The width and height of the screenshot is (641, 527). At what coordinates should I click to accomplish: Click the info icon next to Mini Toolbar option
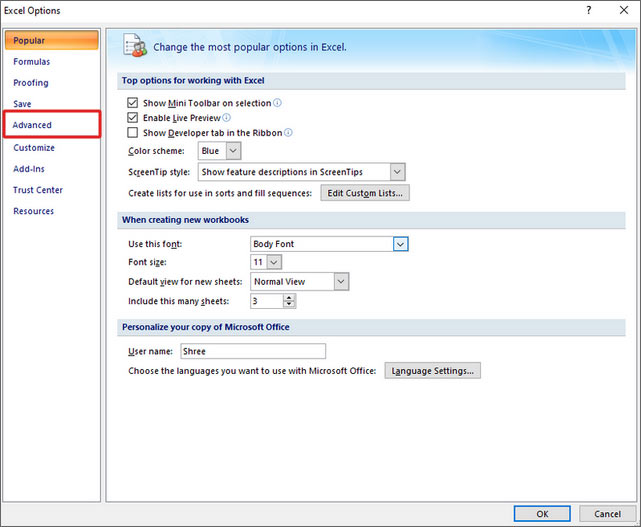pos(277,103)
